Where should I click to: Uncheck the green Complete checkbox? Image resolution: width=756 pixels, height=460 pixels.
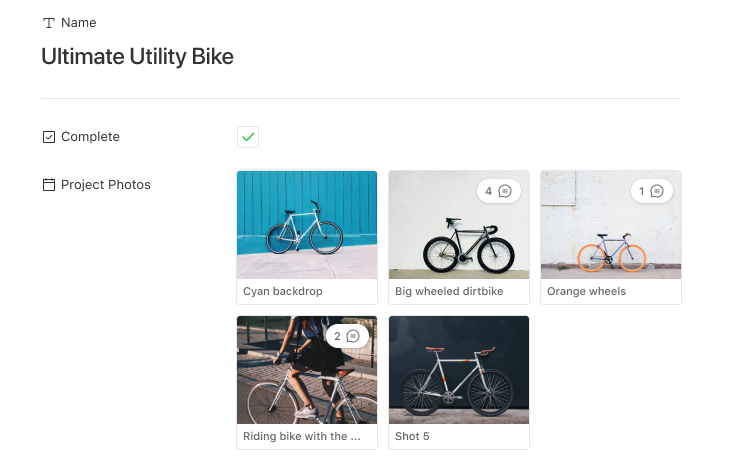click(x=248, y=137)
